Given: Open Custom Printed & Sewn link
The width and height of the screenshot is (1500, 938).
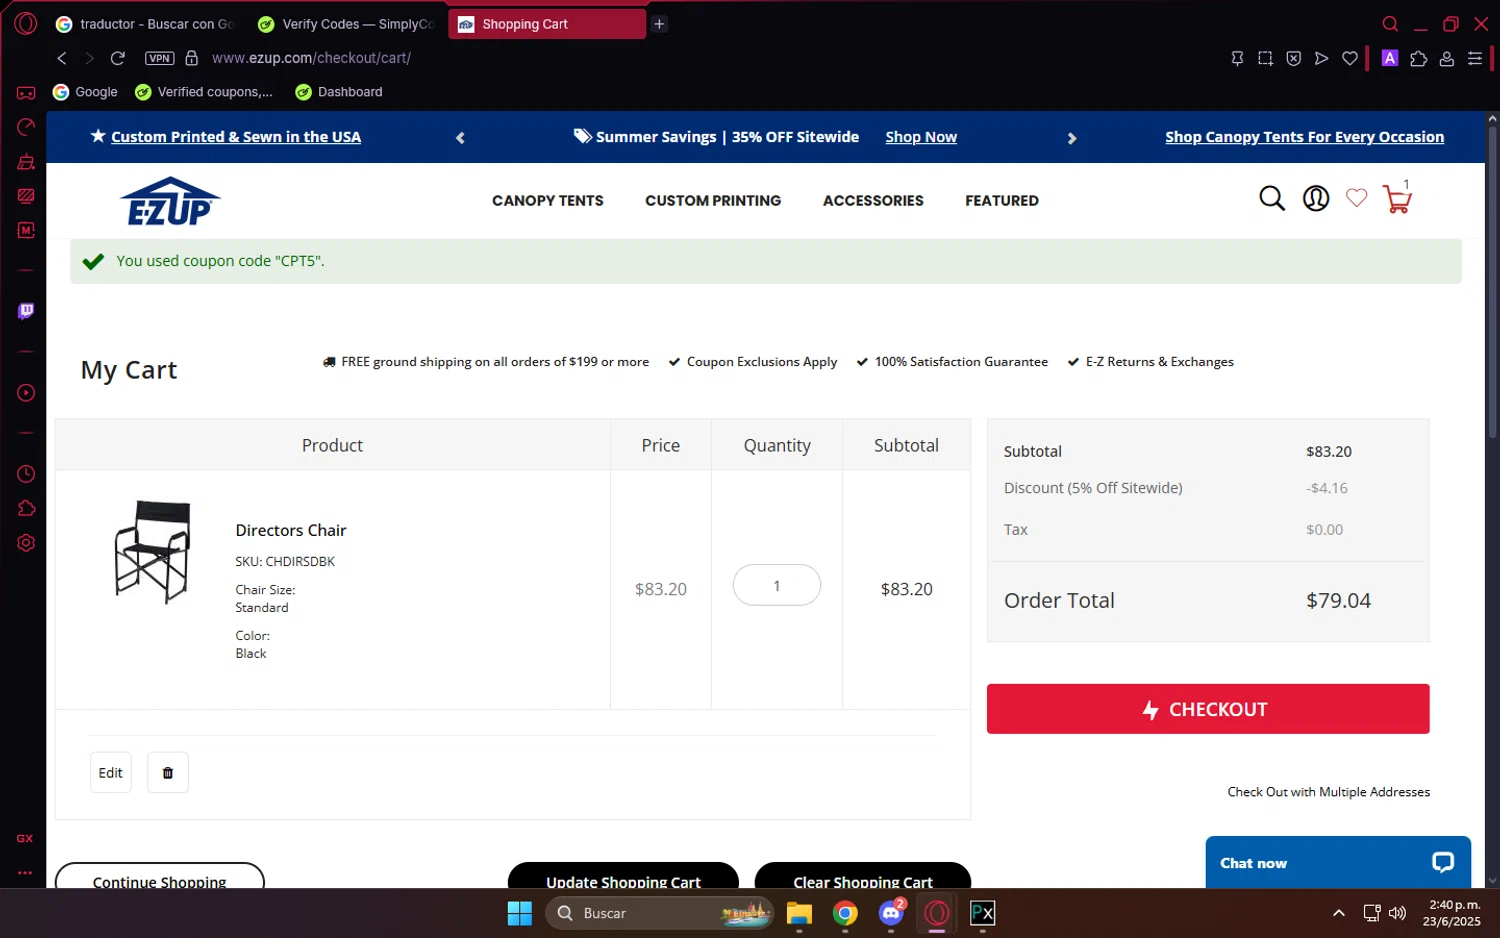Looking at the screenshot, I should 236,137.
